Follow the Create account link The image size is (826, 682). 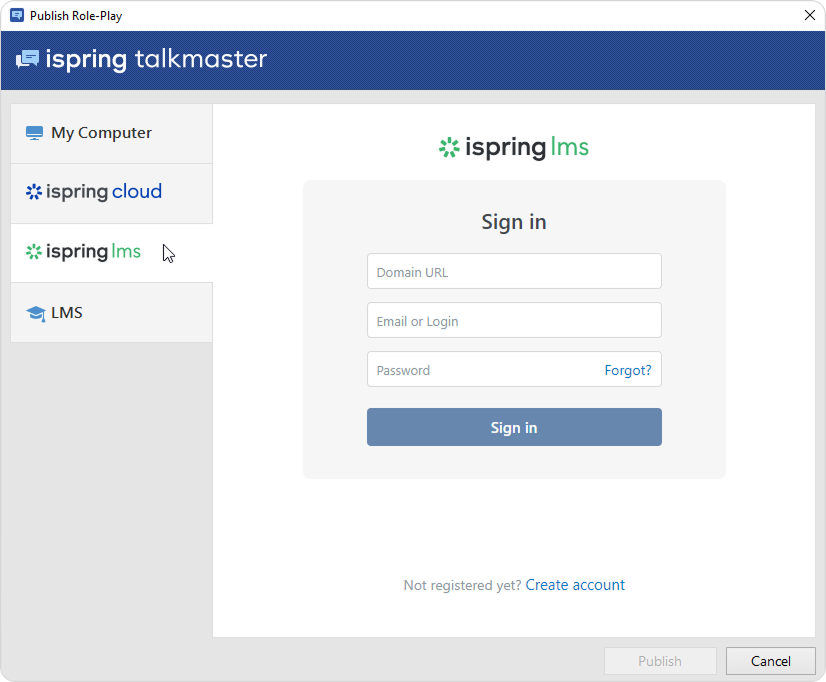(x=575, y=585)
